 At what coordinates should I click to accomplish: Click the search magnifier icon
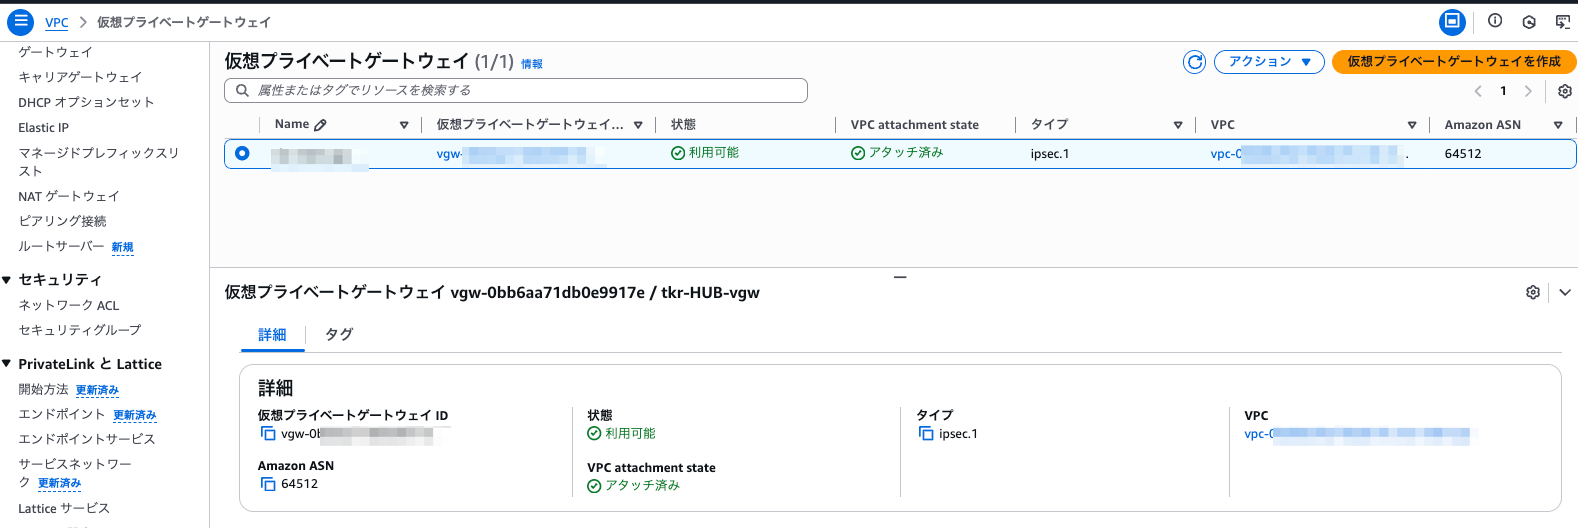(x=242, y=90)
